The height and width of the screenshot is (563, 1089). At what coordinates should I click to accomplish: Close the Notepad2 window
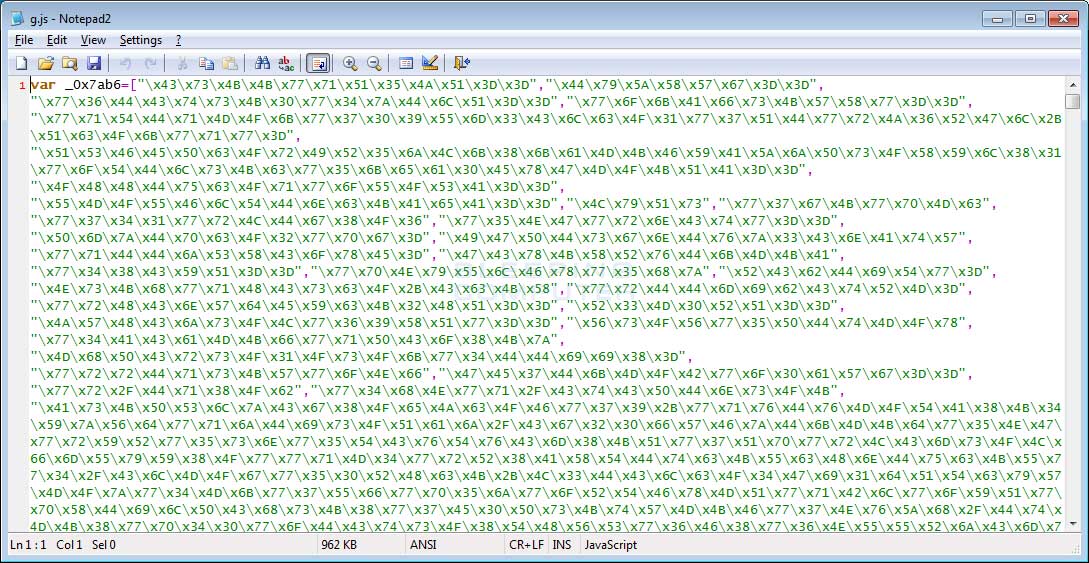click(x=1064, y=19)
